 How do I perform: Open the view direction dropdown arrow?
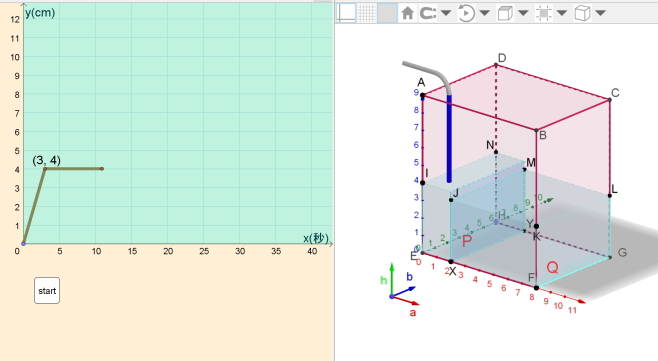click(x=523, y=13)
